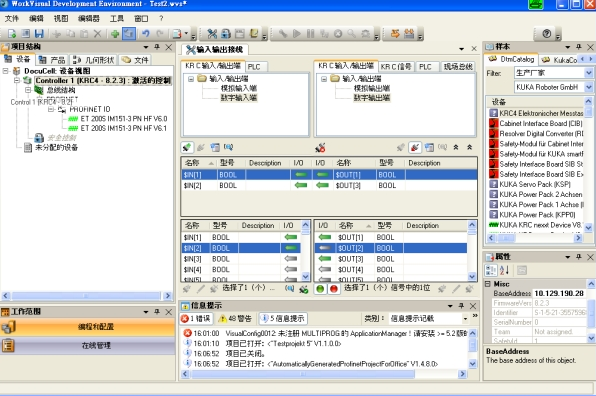Click the undo arrow in the toolbar

click(x=146, y=34)
